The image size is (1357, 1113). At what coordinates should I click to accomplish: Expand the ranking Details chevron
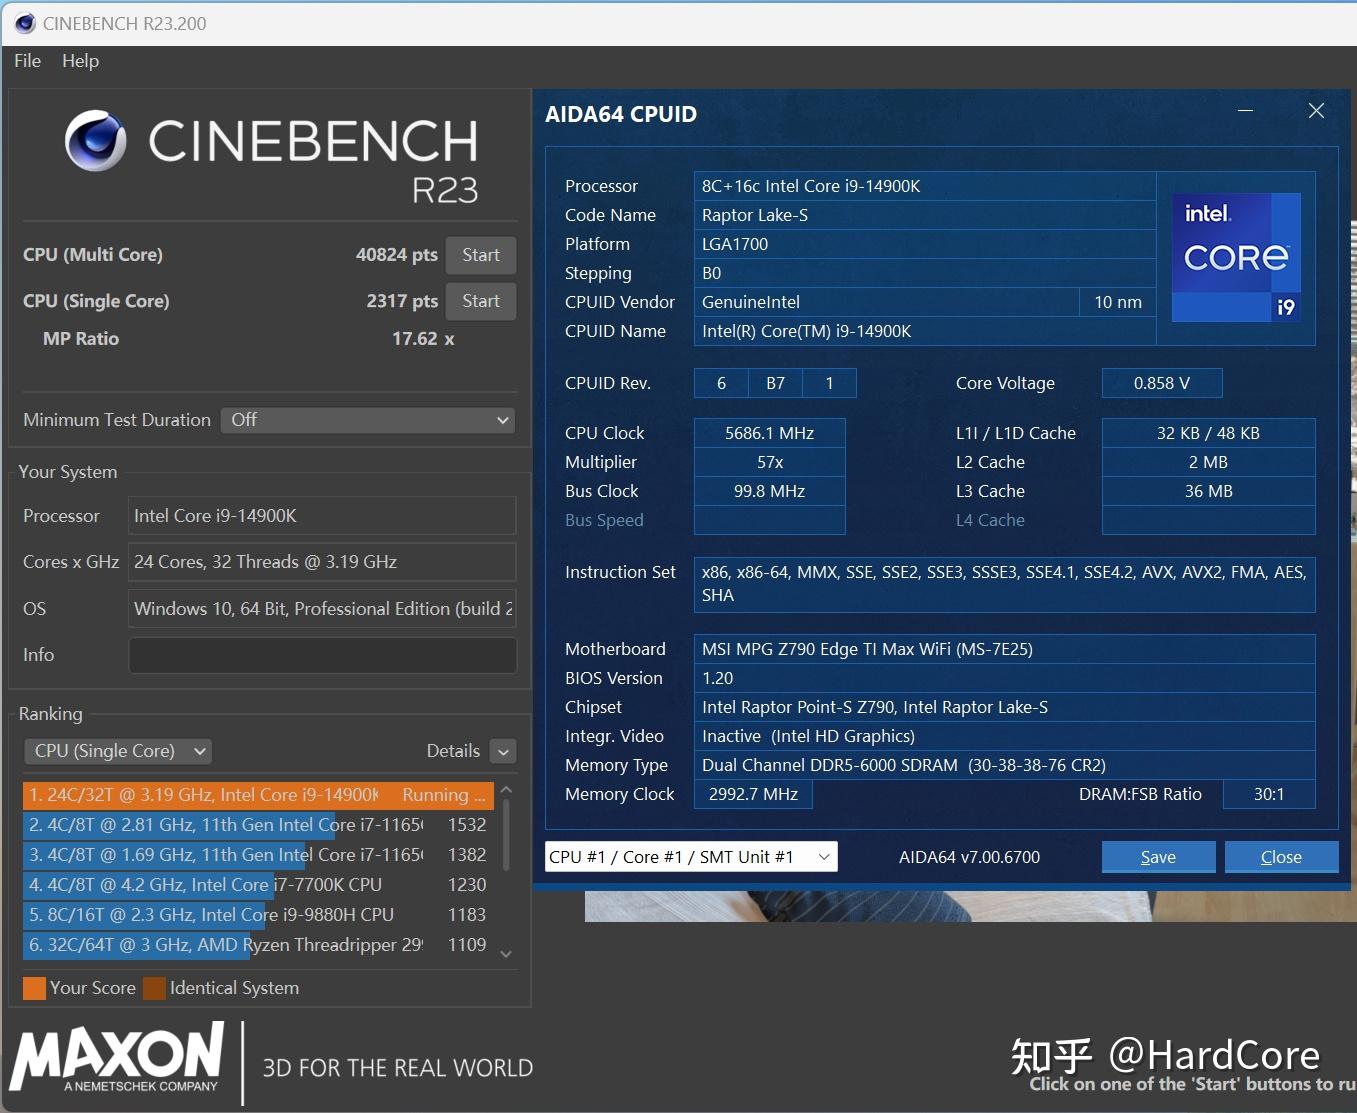pos(504,752)
